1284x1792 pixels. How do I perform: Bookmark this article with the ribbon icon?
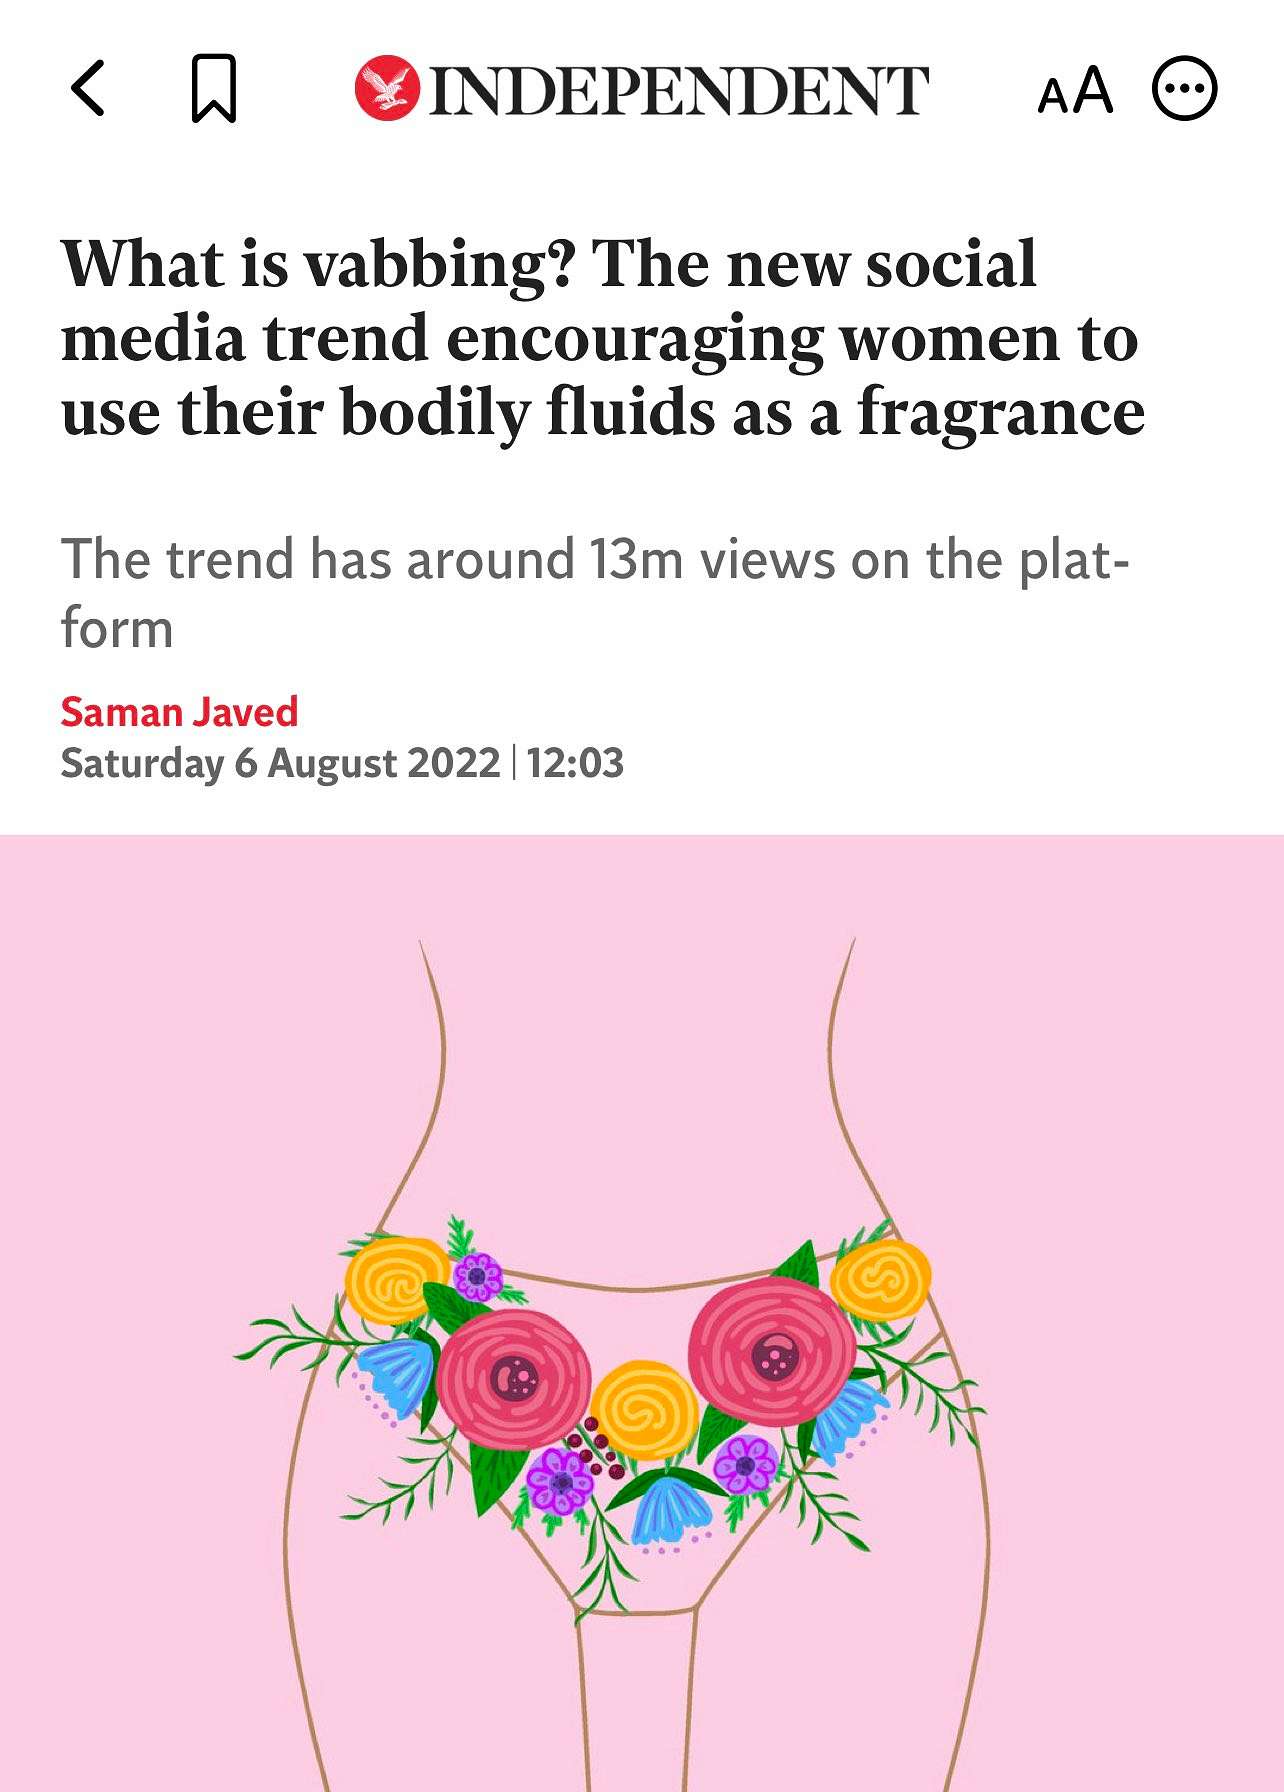[213, 89]
